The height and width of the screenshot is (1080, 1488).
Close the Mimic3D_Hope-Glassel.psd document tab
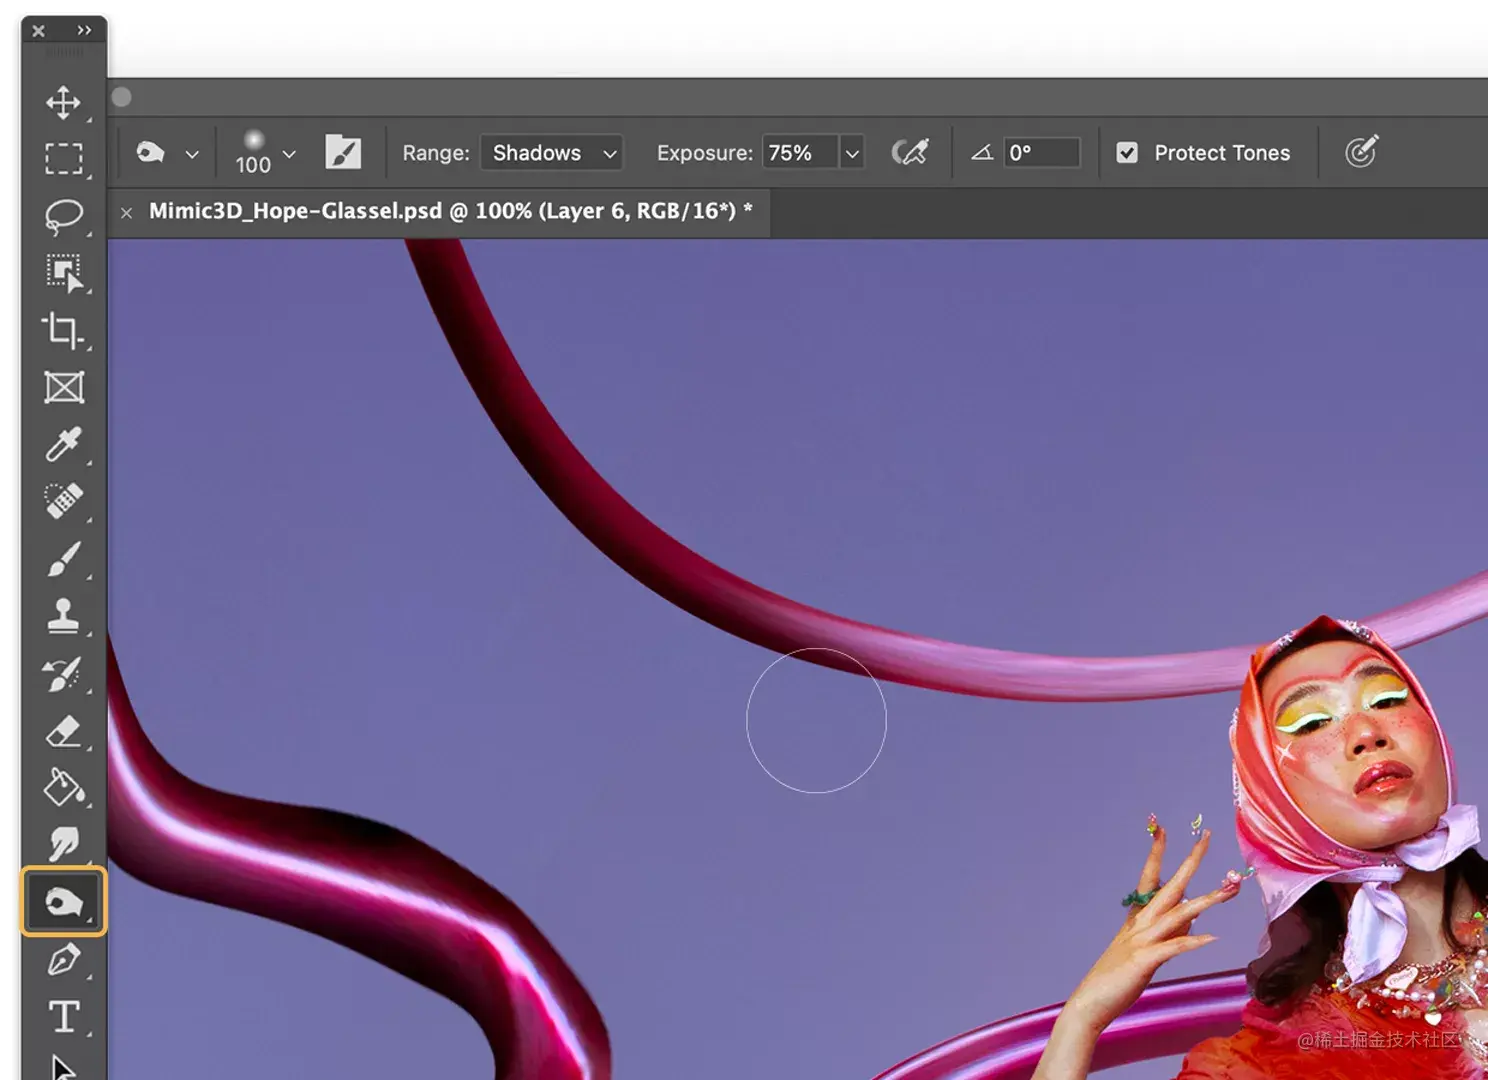(127, 212)
